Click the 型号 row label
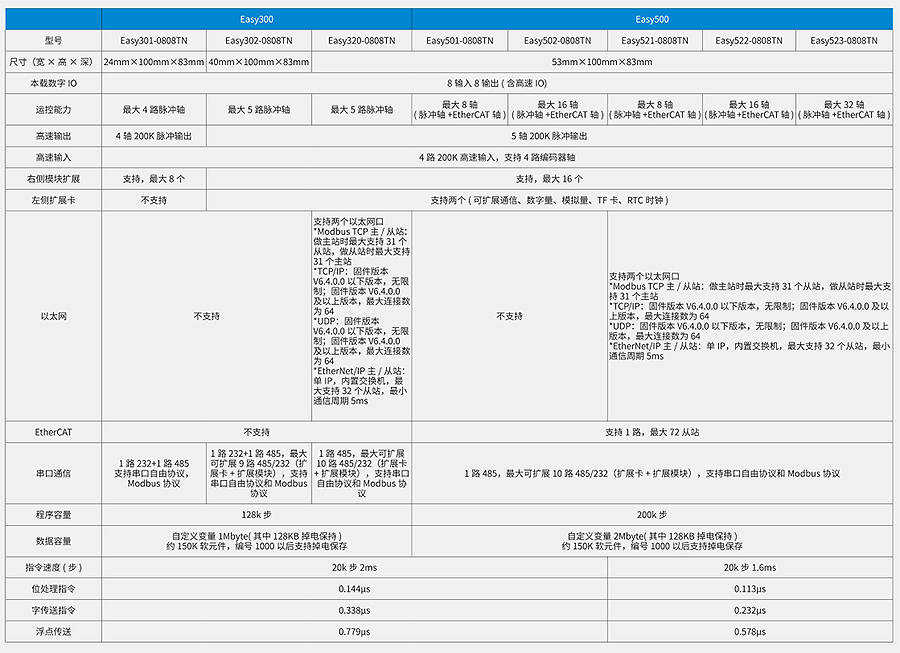 coord(53,41)
